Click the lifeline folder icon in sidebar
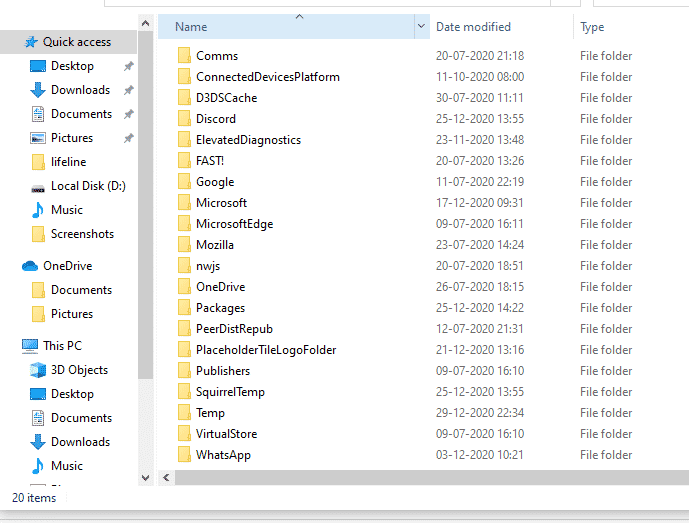The height and width of the screenshot is (523, 689). (38, 162)
